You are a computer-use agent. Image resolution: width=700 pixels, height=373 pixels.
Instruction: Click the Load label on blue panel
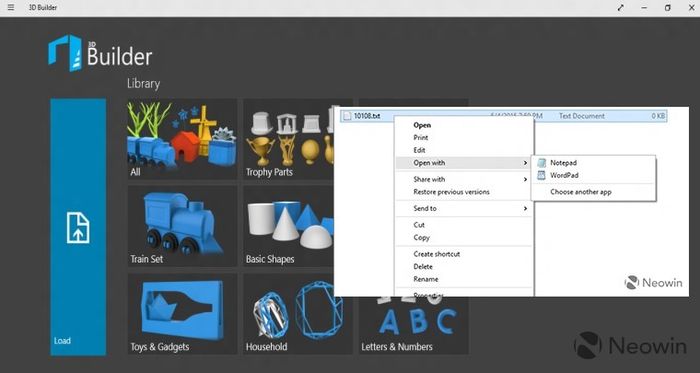tap(62, 341)
